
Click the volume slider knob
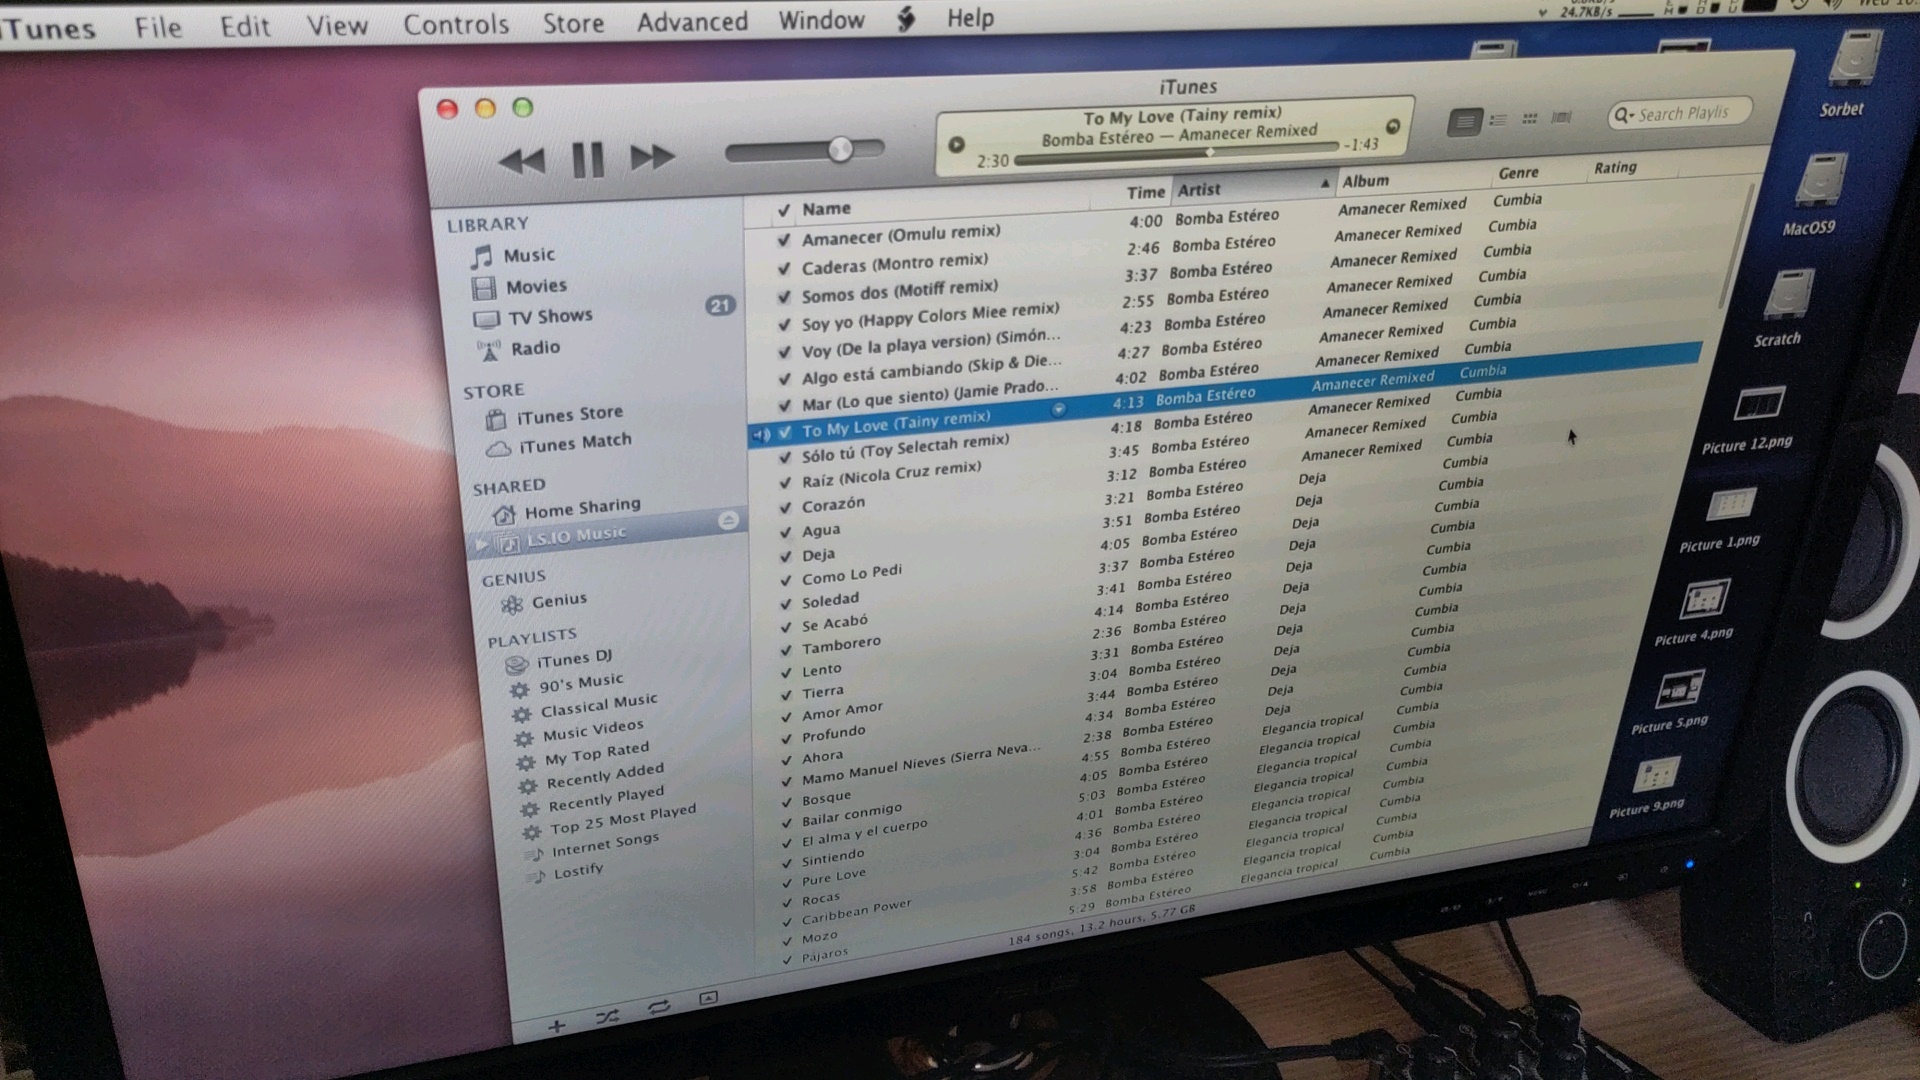point(840,150)
